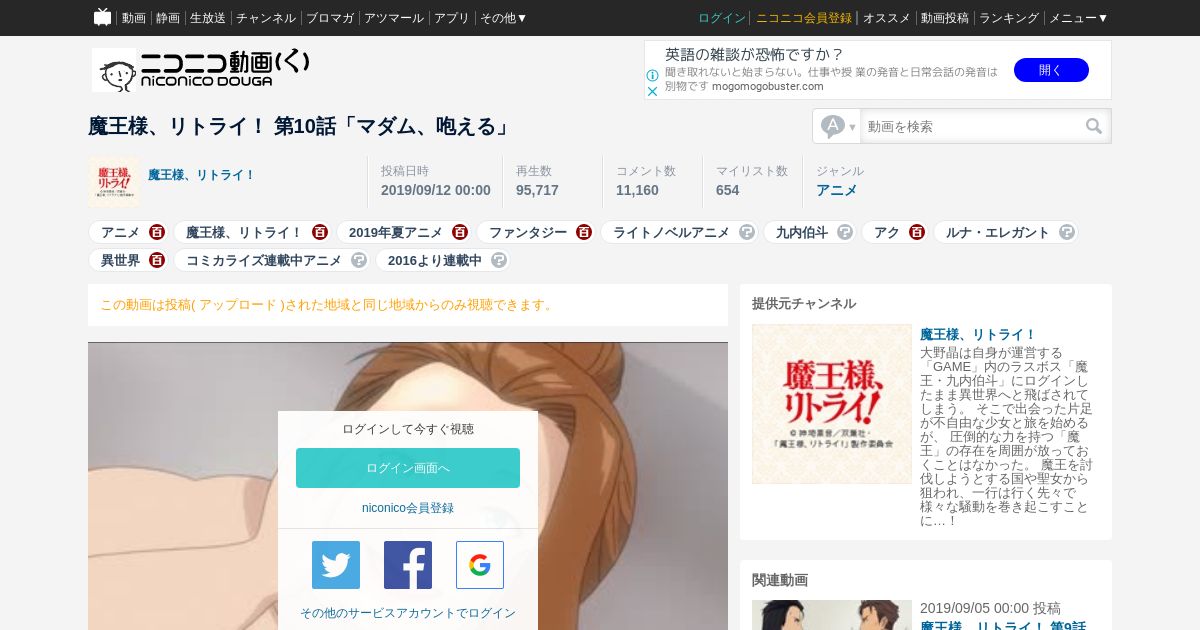Log in with the Twitter icon

336,565
